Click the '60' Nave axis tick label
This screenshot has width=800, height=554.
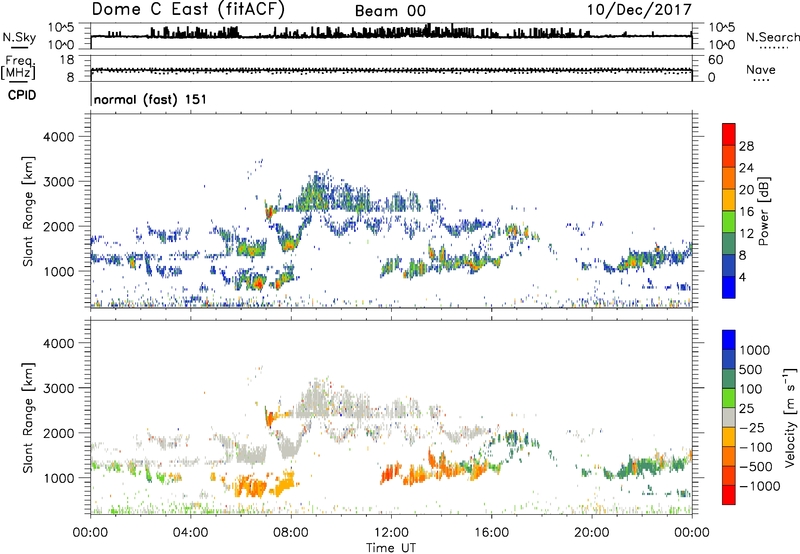coord(715,60)
